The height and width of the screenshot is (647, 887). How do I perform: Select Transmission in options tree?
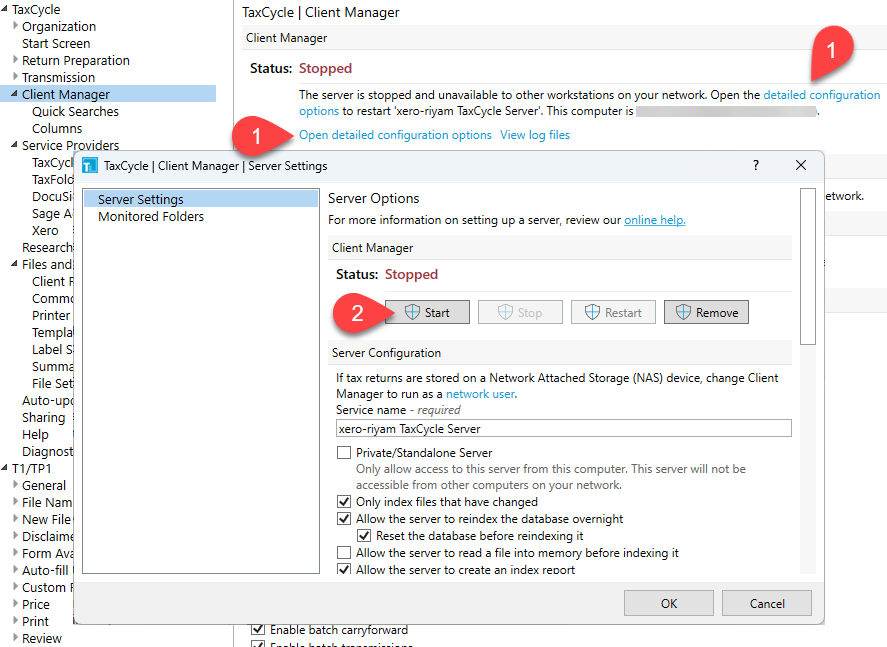58,77
